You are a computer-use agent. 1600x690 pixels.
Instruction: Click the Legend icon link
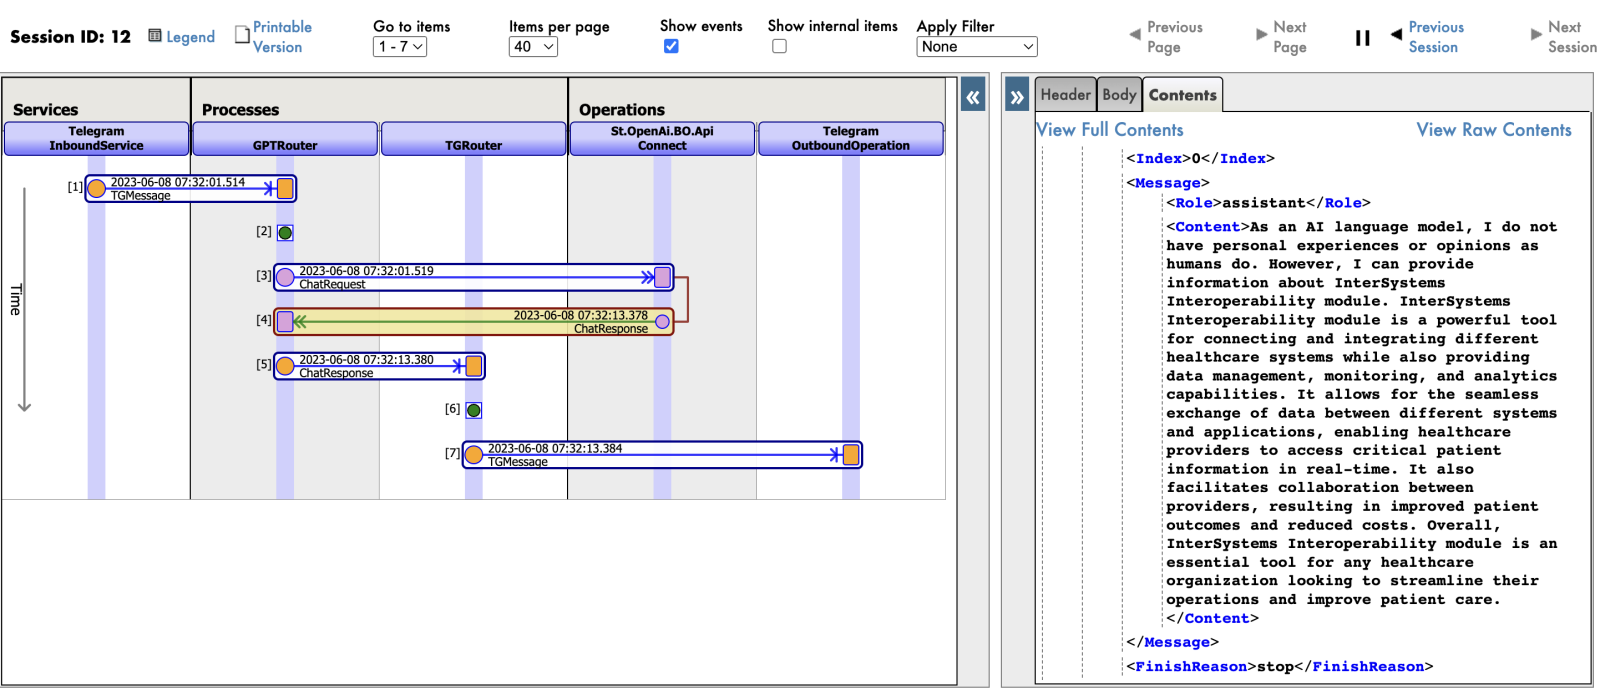click(x=155, y=36)
